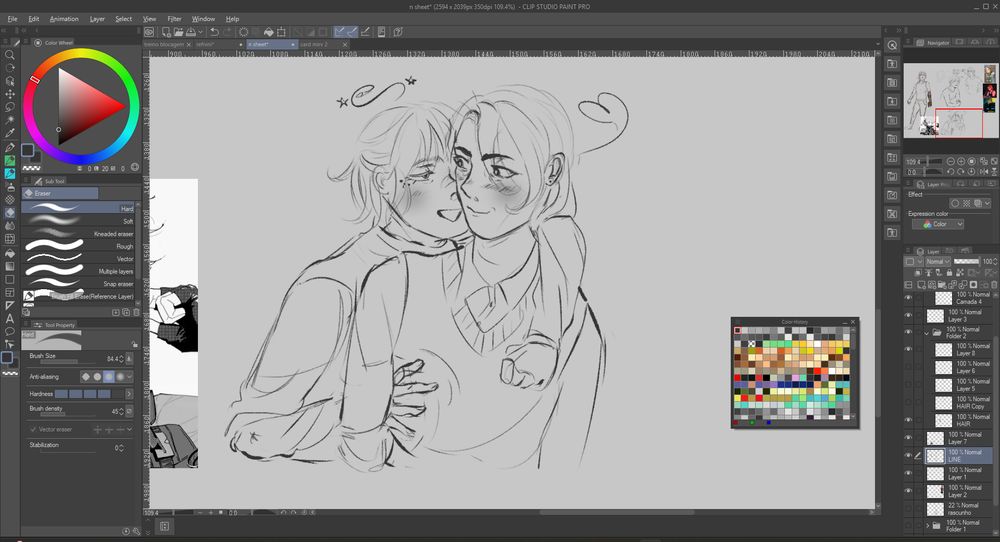Open the File menu

tap(12, 18)
